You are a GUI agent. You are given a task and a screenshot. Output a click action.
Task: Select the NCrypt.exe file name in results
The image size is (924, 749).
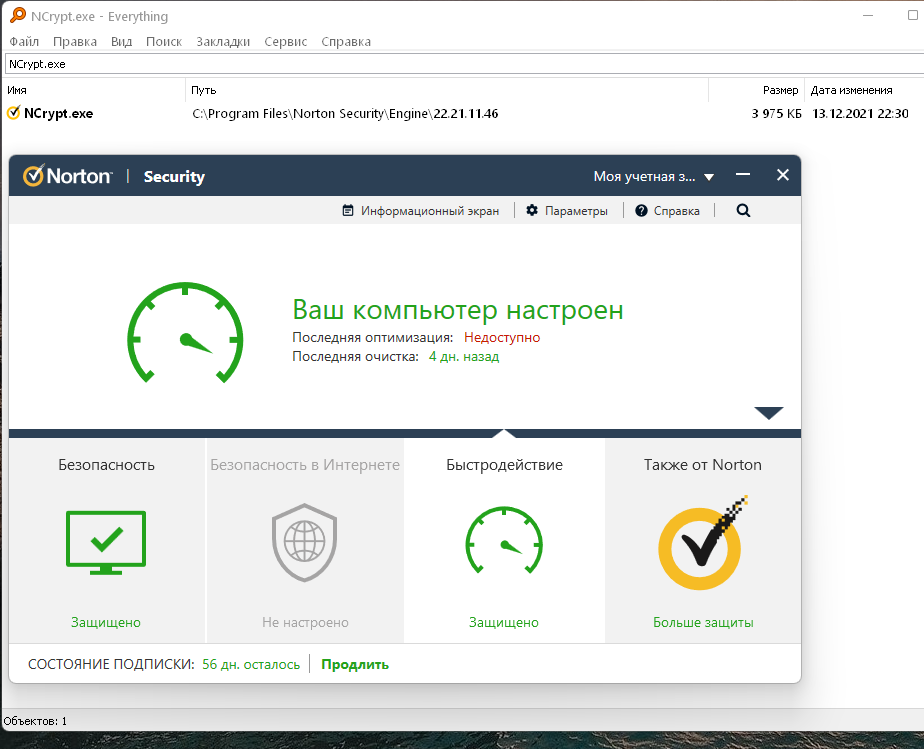point(58,113)
